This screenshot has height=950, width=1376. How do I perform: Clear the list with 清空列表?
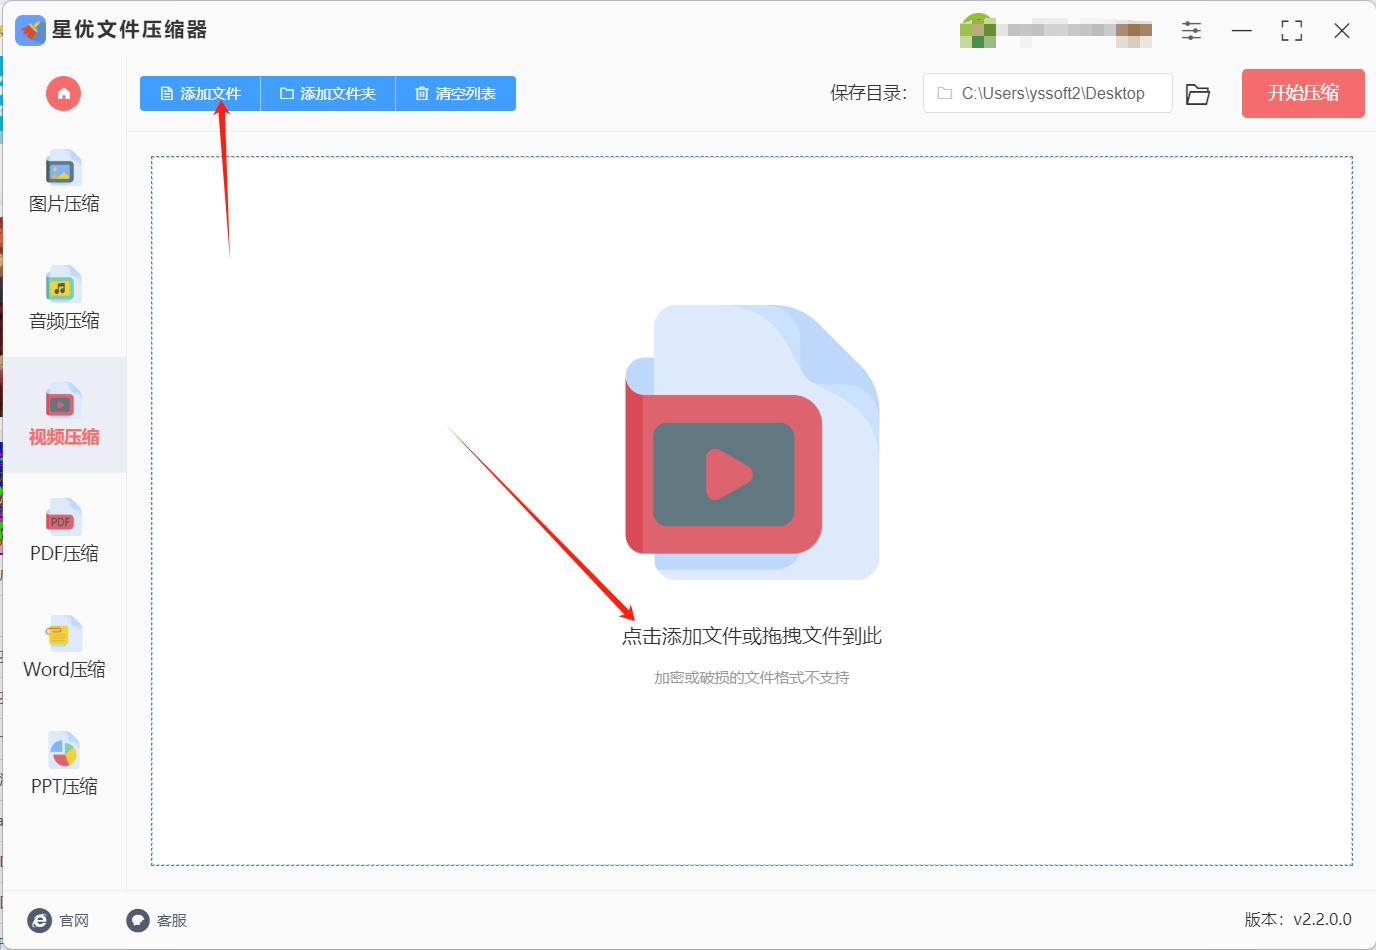[456, 94]
